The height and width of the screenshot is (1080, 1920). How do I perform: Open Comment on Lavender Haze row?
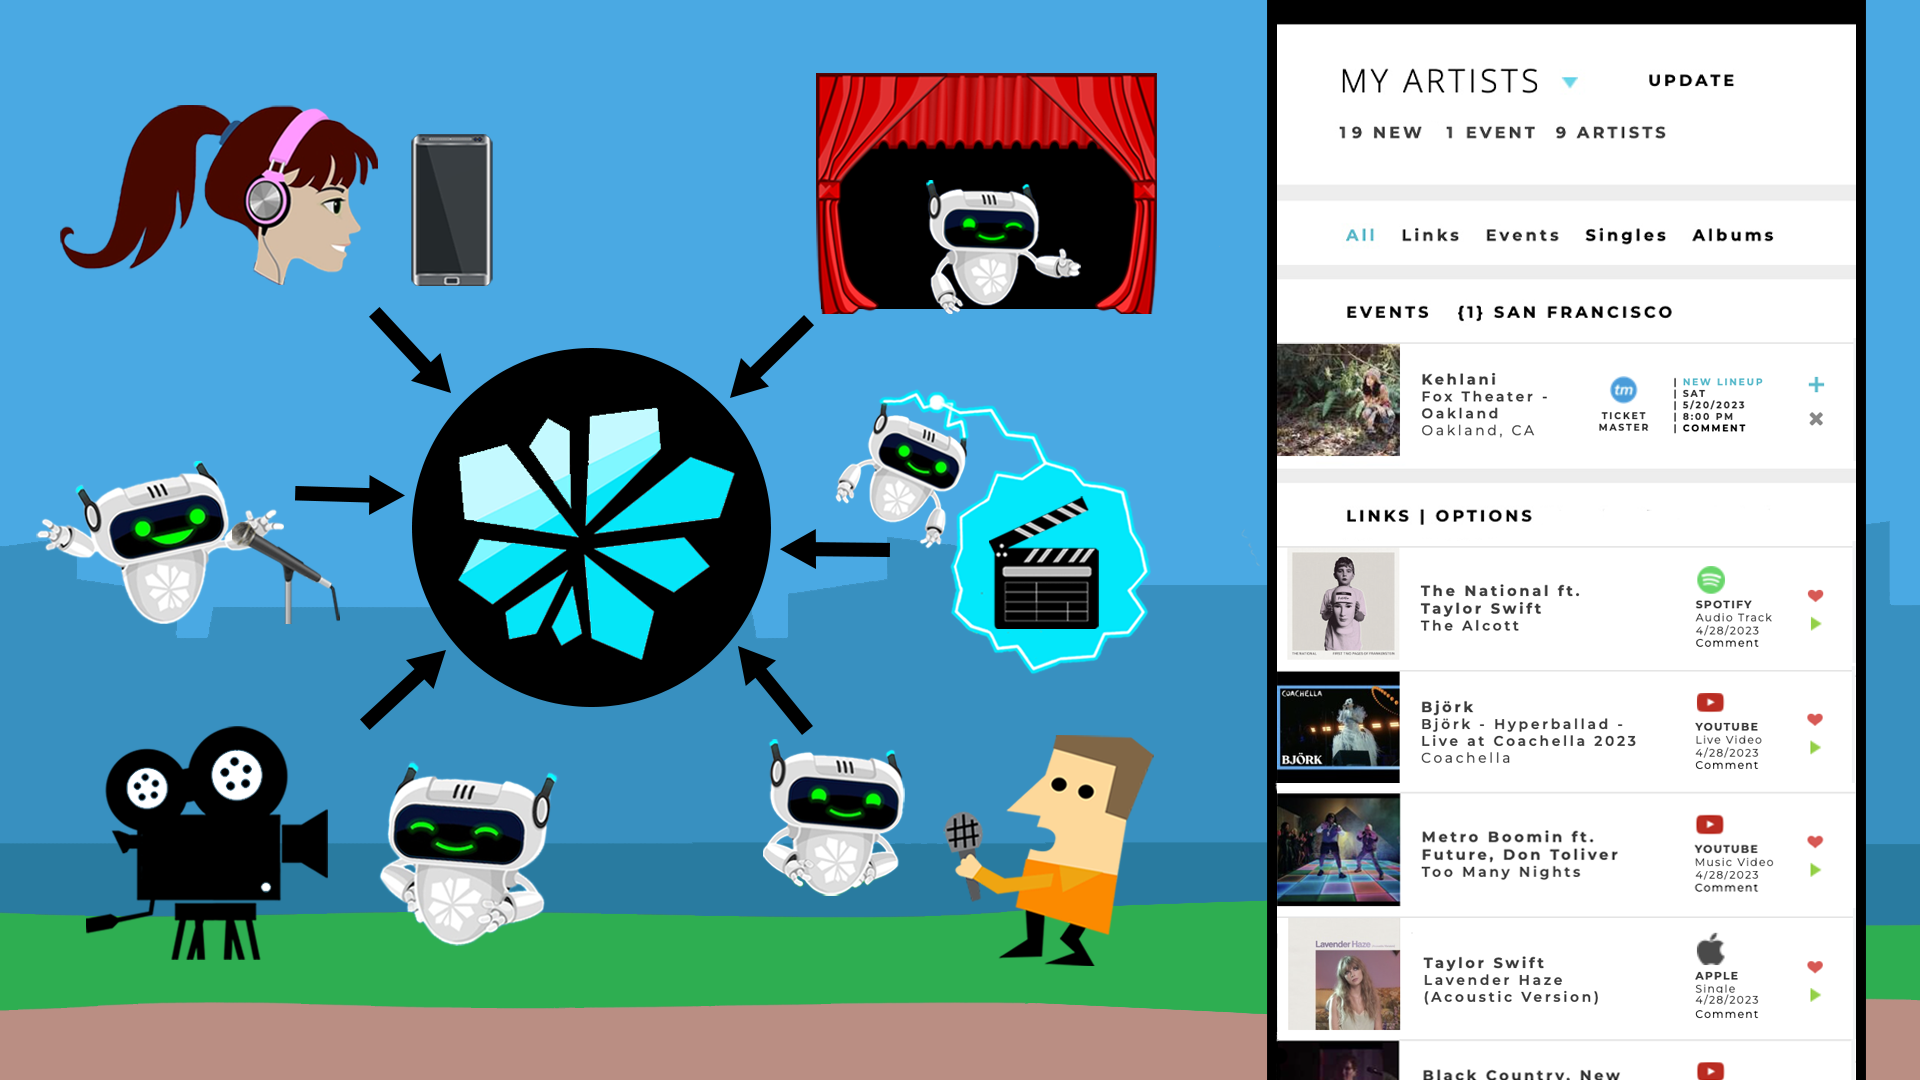[x=1727, y=1014]
